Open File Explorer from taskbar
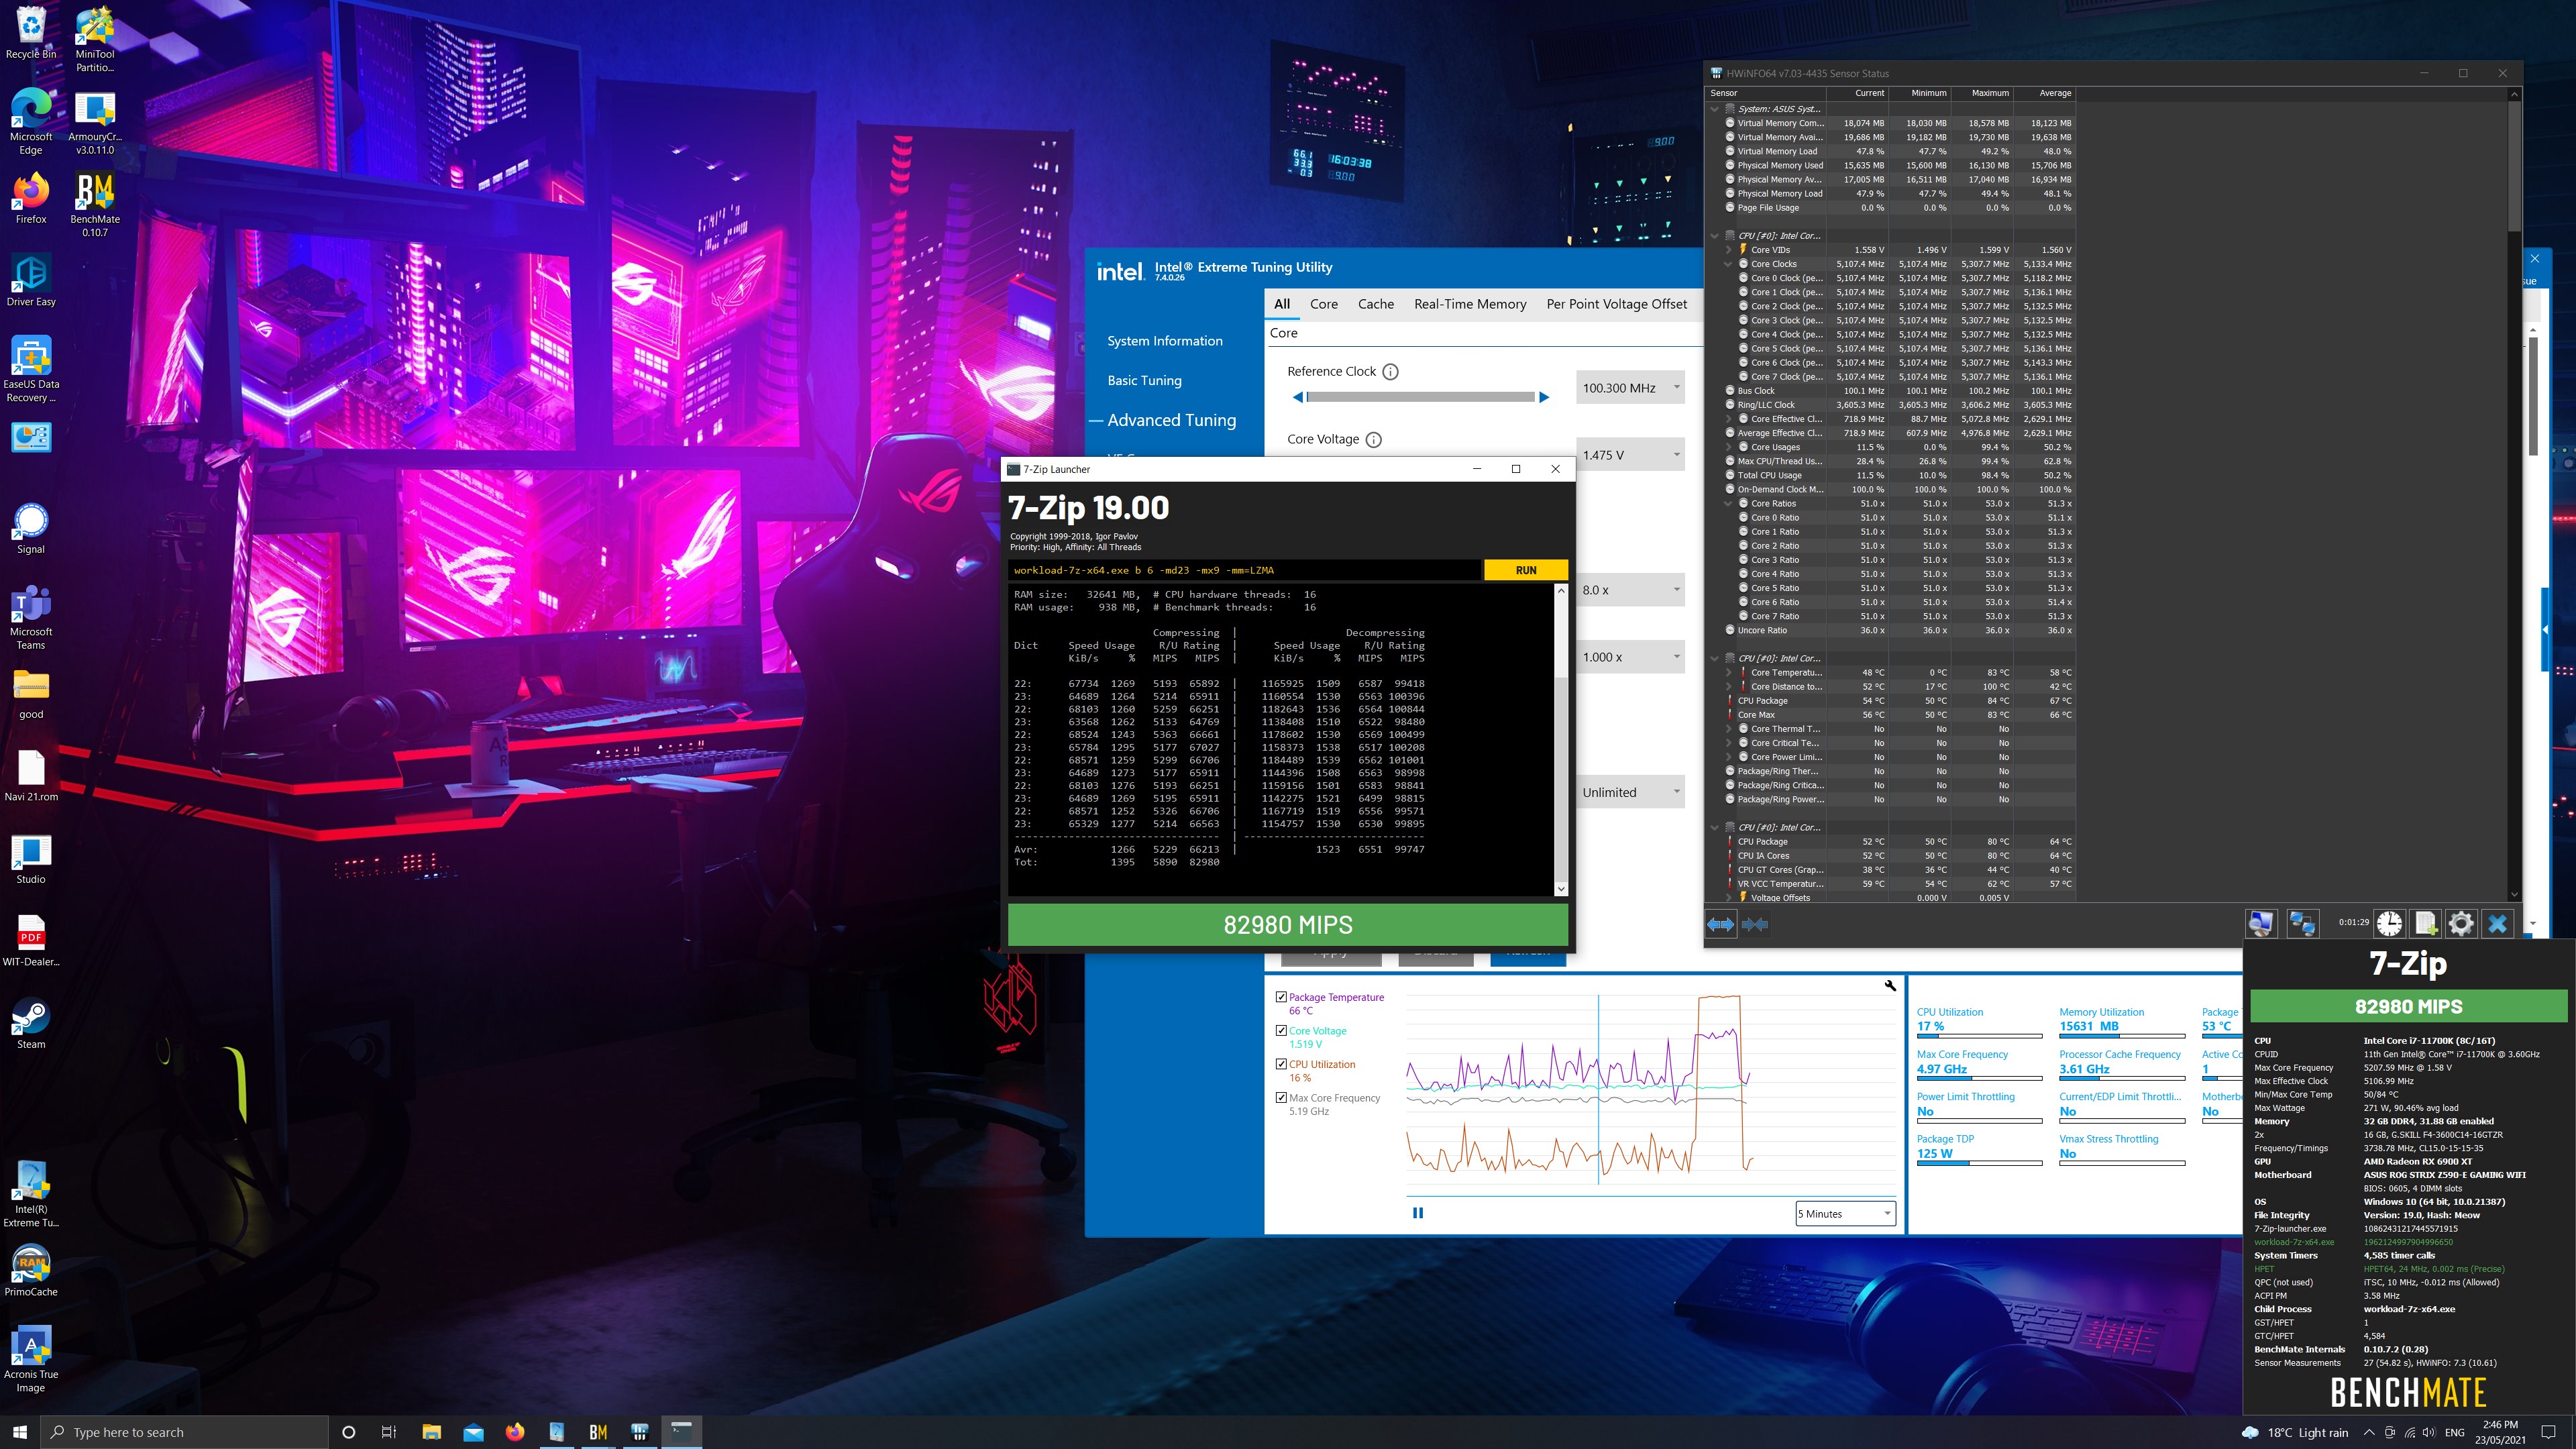The width and height of the screenshot is (2576, 1449). pos(431,1432)
